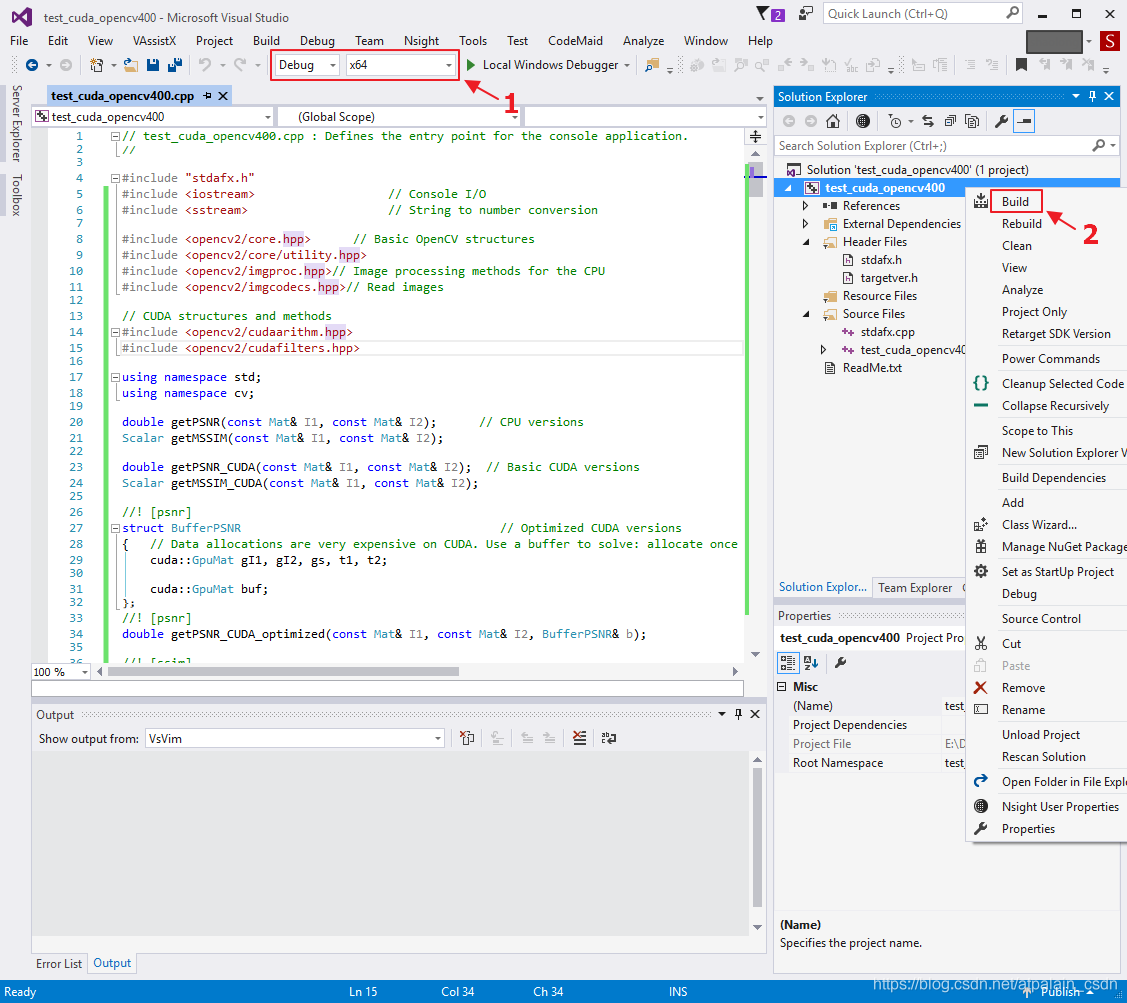Screen dimensions: 1127x1003
Task: Switch to the Error List tab
Action: (x=59, y=963)
